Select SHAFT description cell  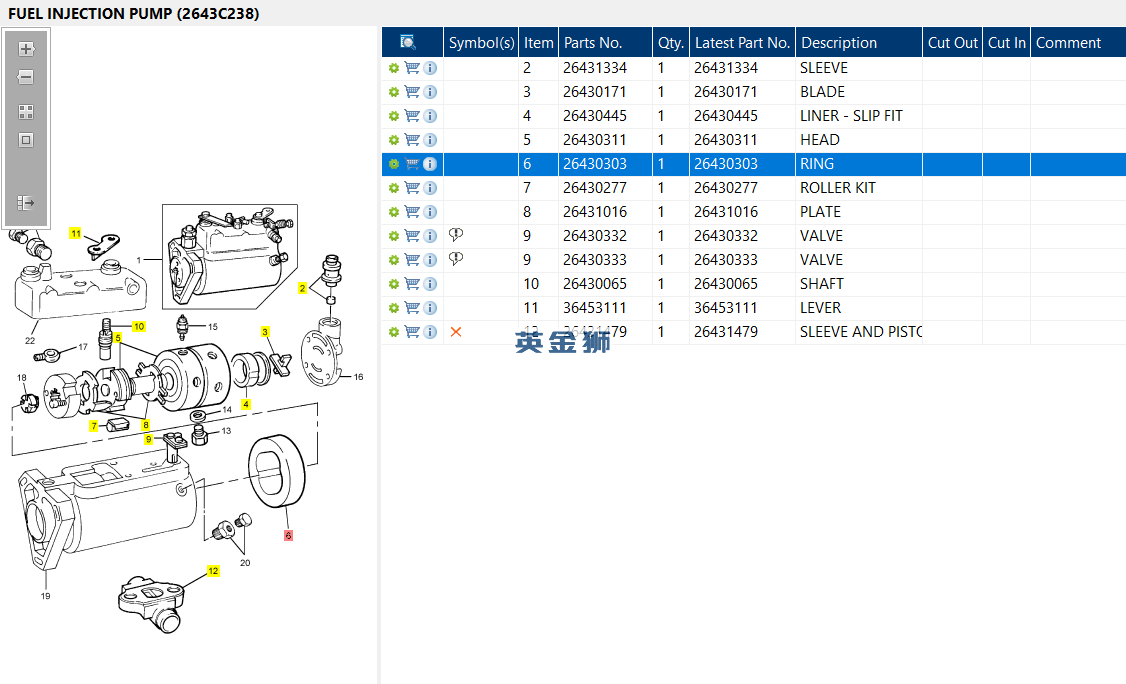coord(859,284)
